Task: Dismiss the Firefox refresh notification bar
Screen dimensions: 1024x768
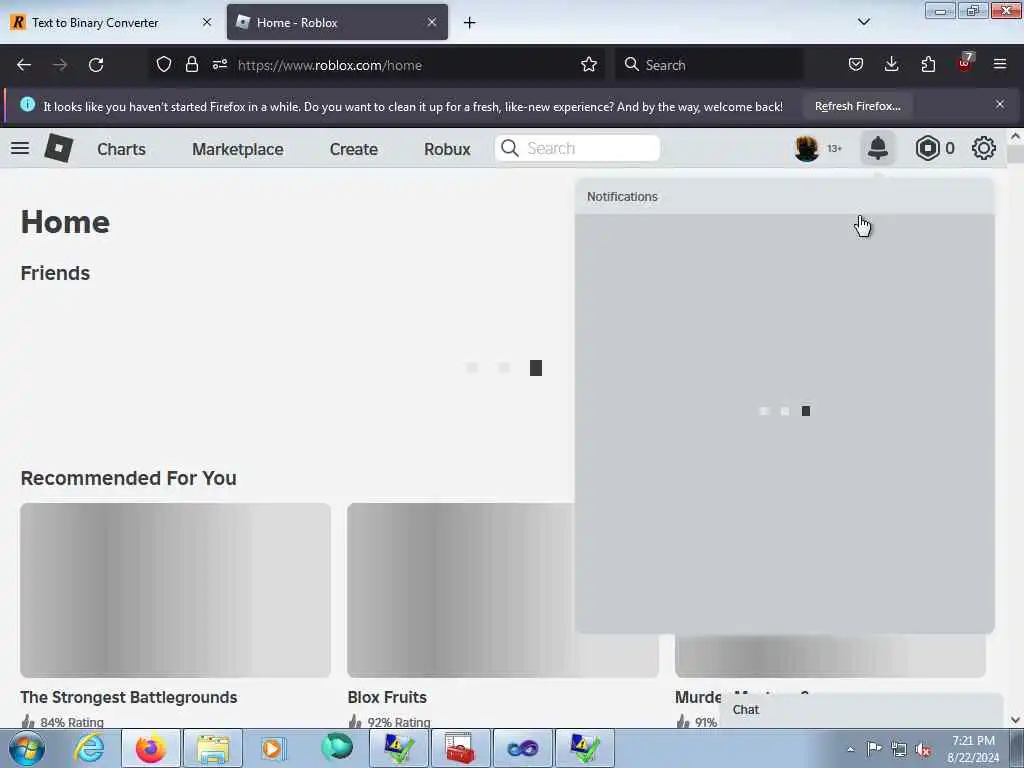Action: tap(1000, 104)
